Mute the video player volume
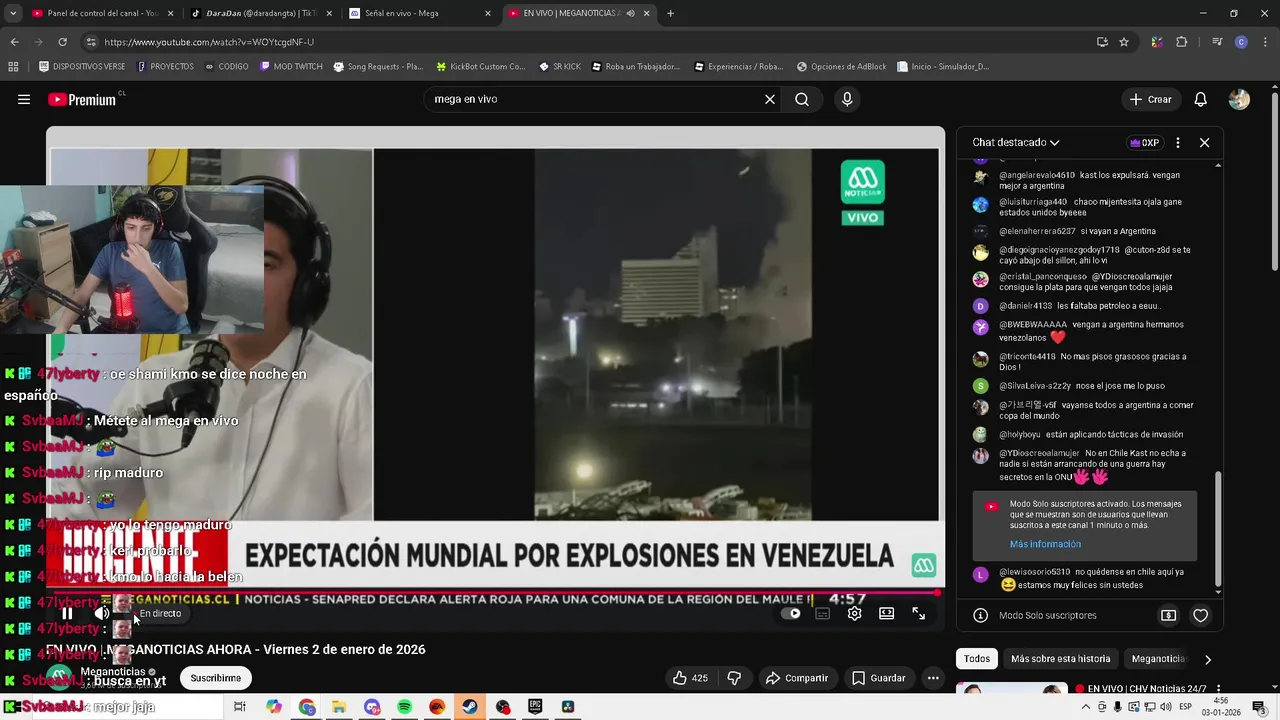 (x=102, y=613)
